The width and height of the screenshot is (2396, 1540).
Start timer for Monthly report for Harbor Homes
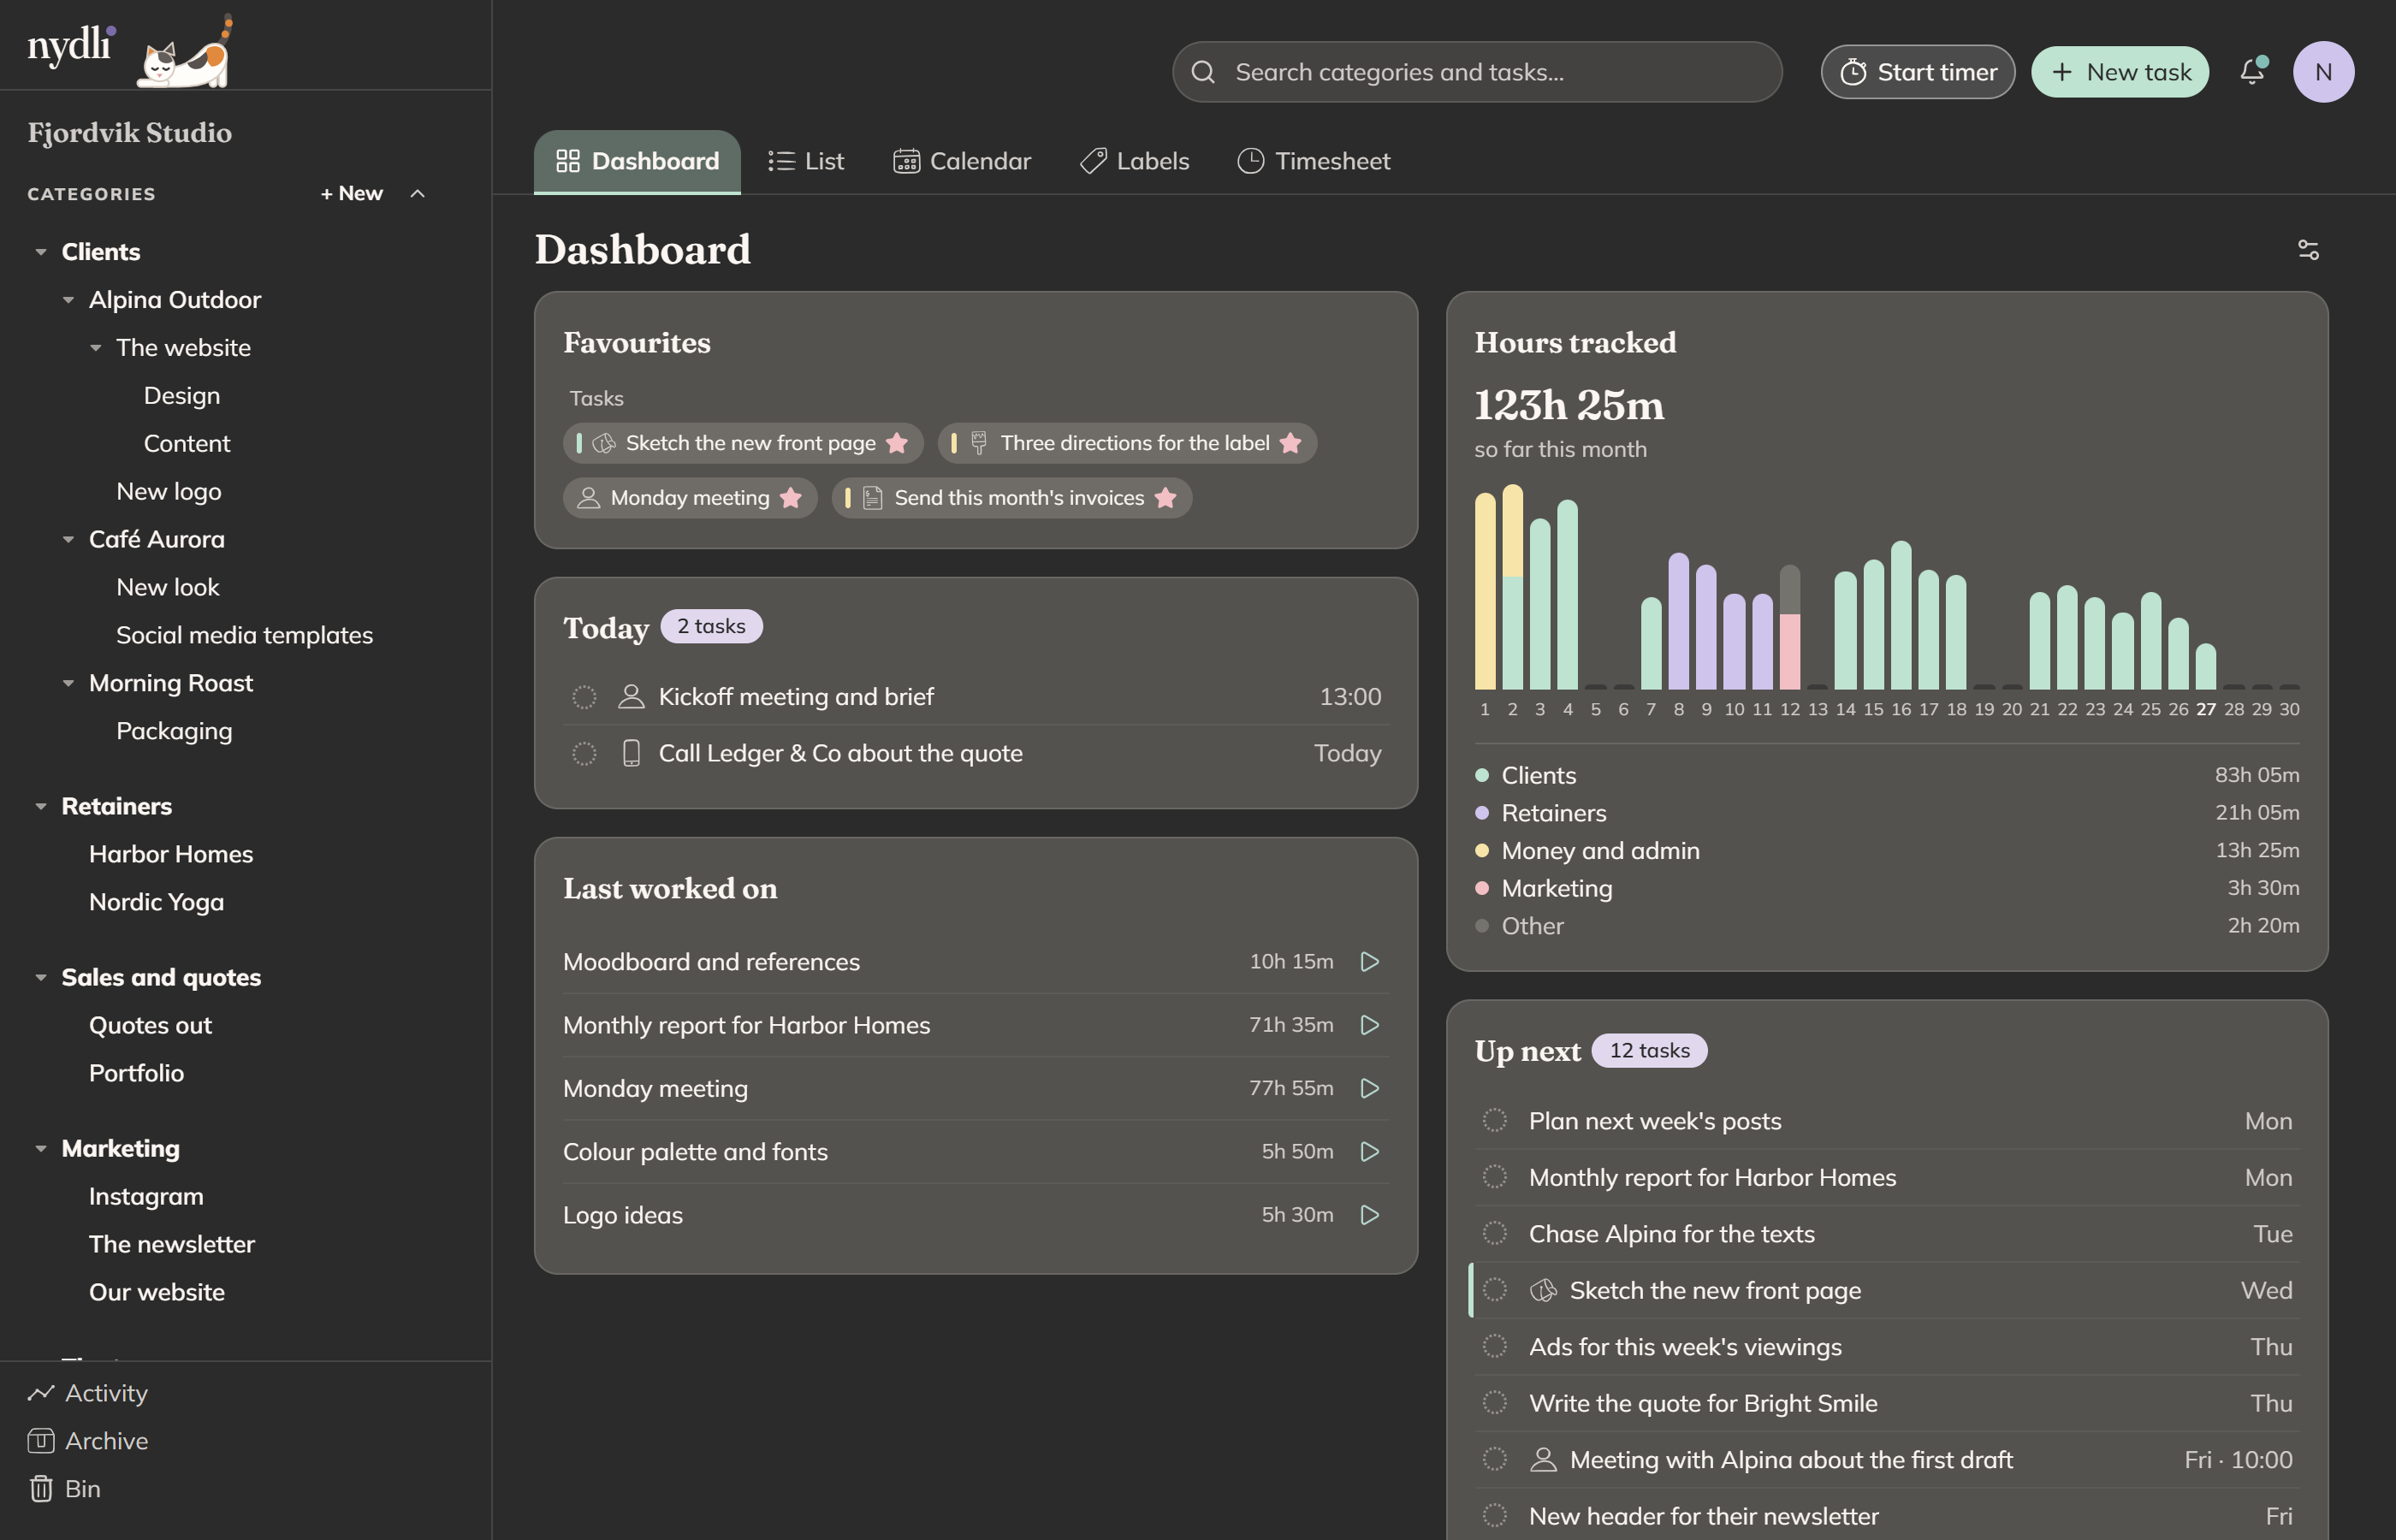click(1370, 1025)
